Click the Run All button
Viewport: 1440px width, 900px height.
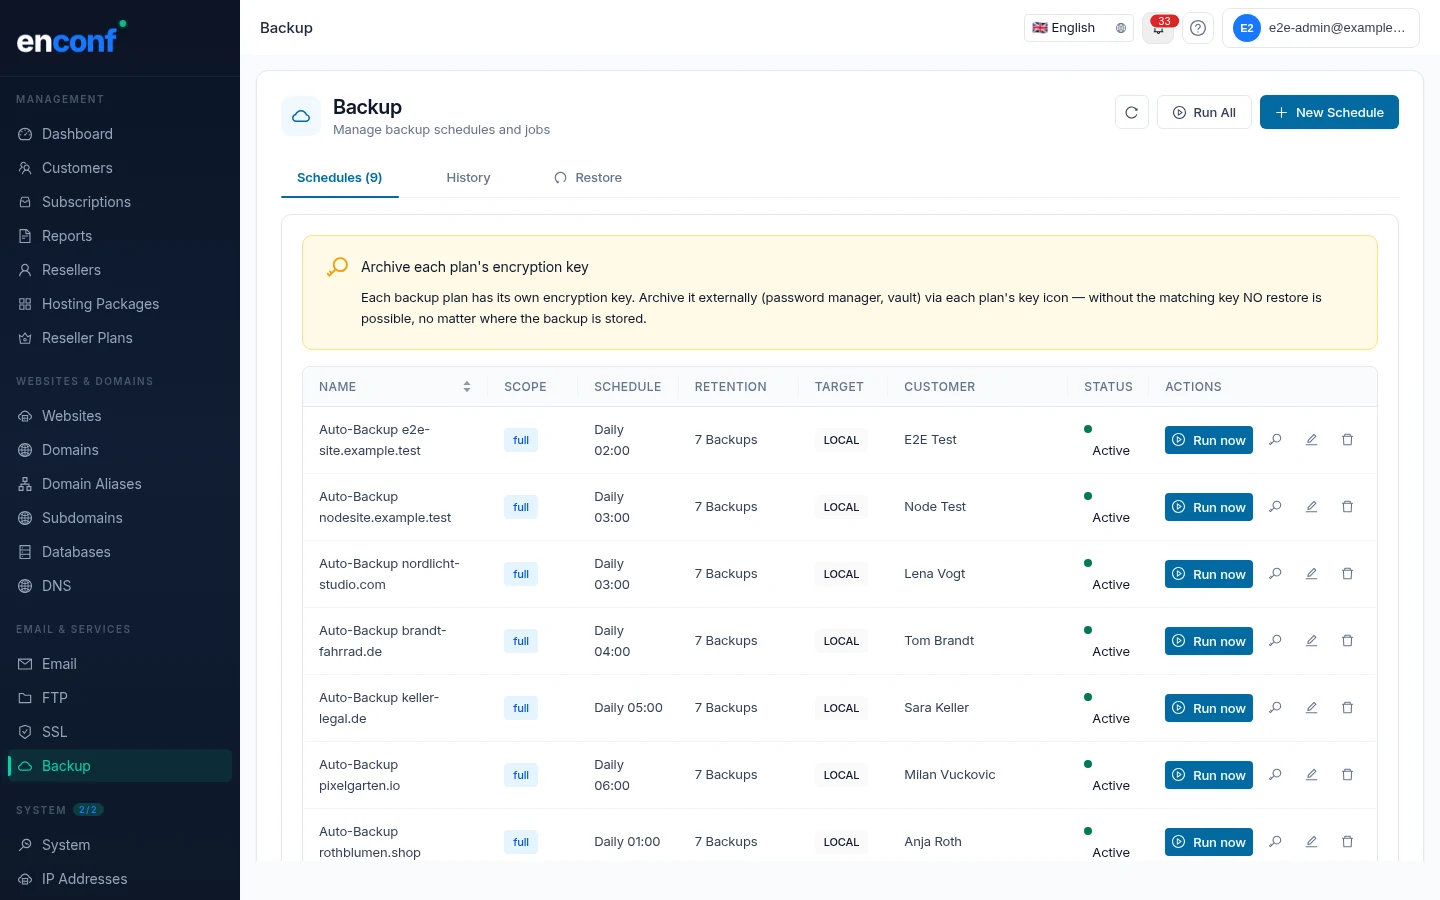click(x=1204, y=112)
